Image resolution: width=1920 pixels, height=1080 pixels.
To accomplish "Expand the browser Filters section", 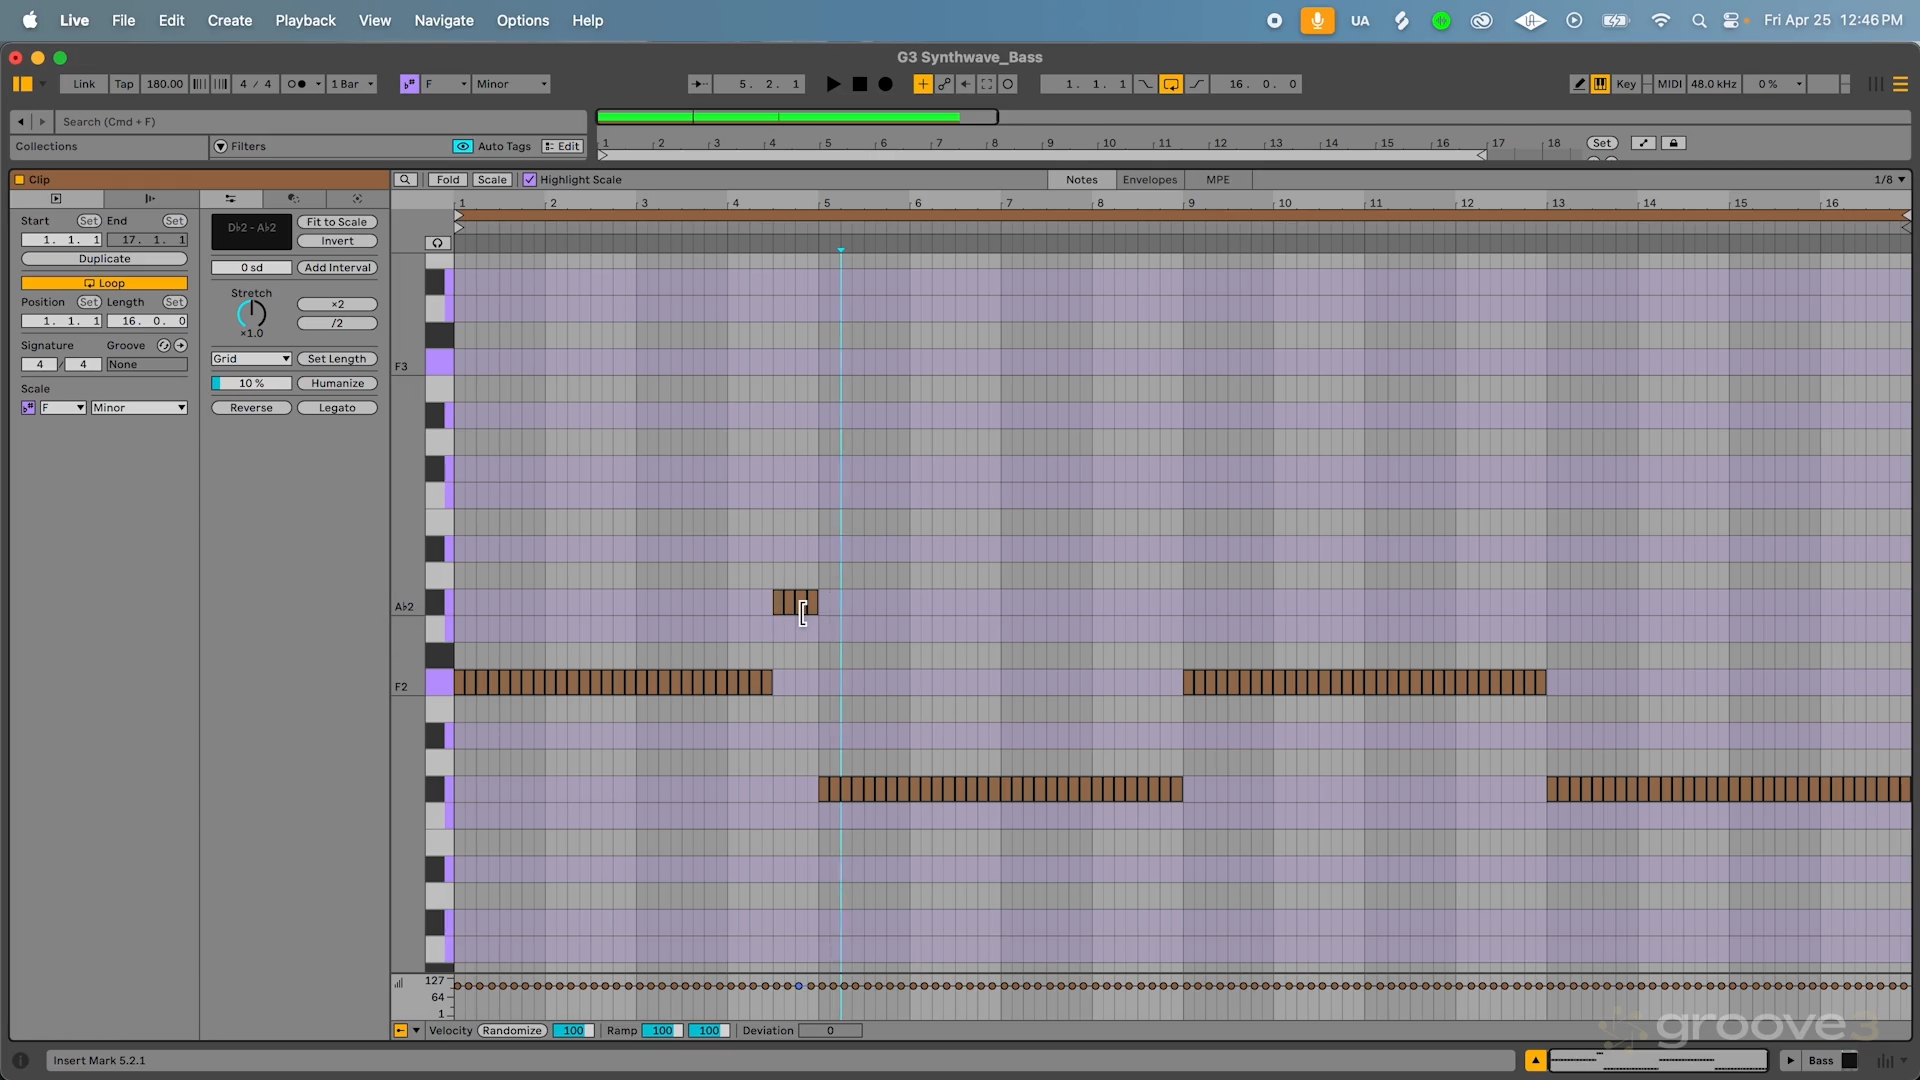I will 221,146.
